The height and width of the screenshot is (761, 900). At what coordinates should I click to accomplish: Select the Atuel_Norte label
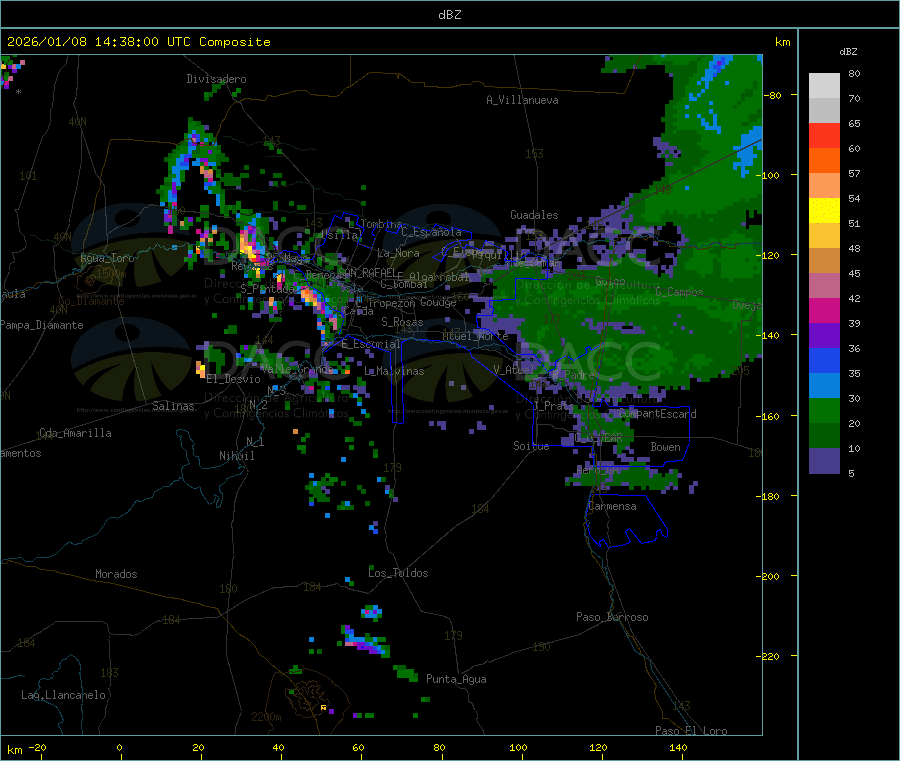(x=475, y=336)
